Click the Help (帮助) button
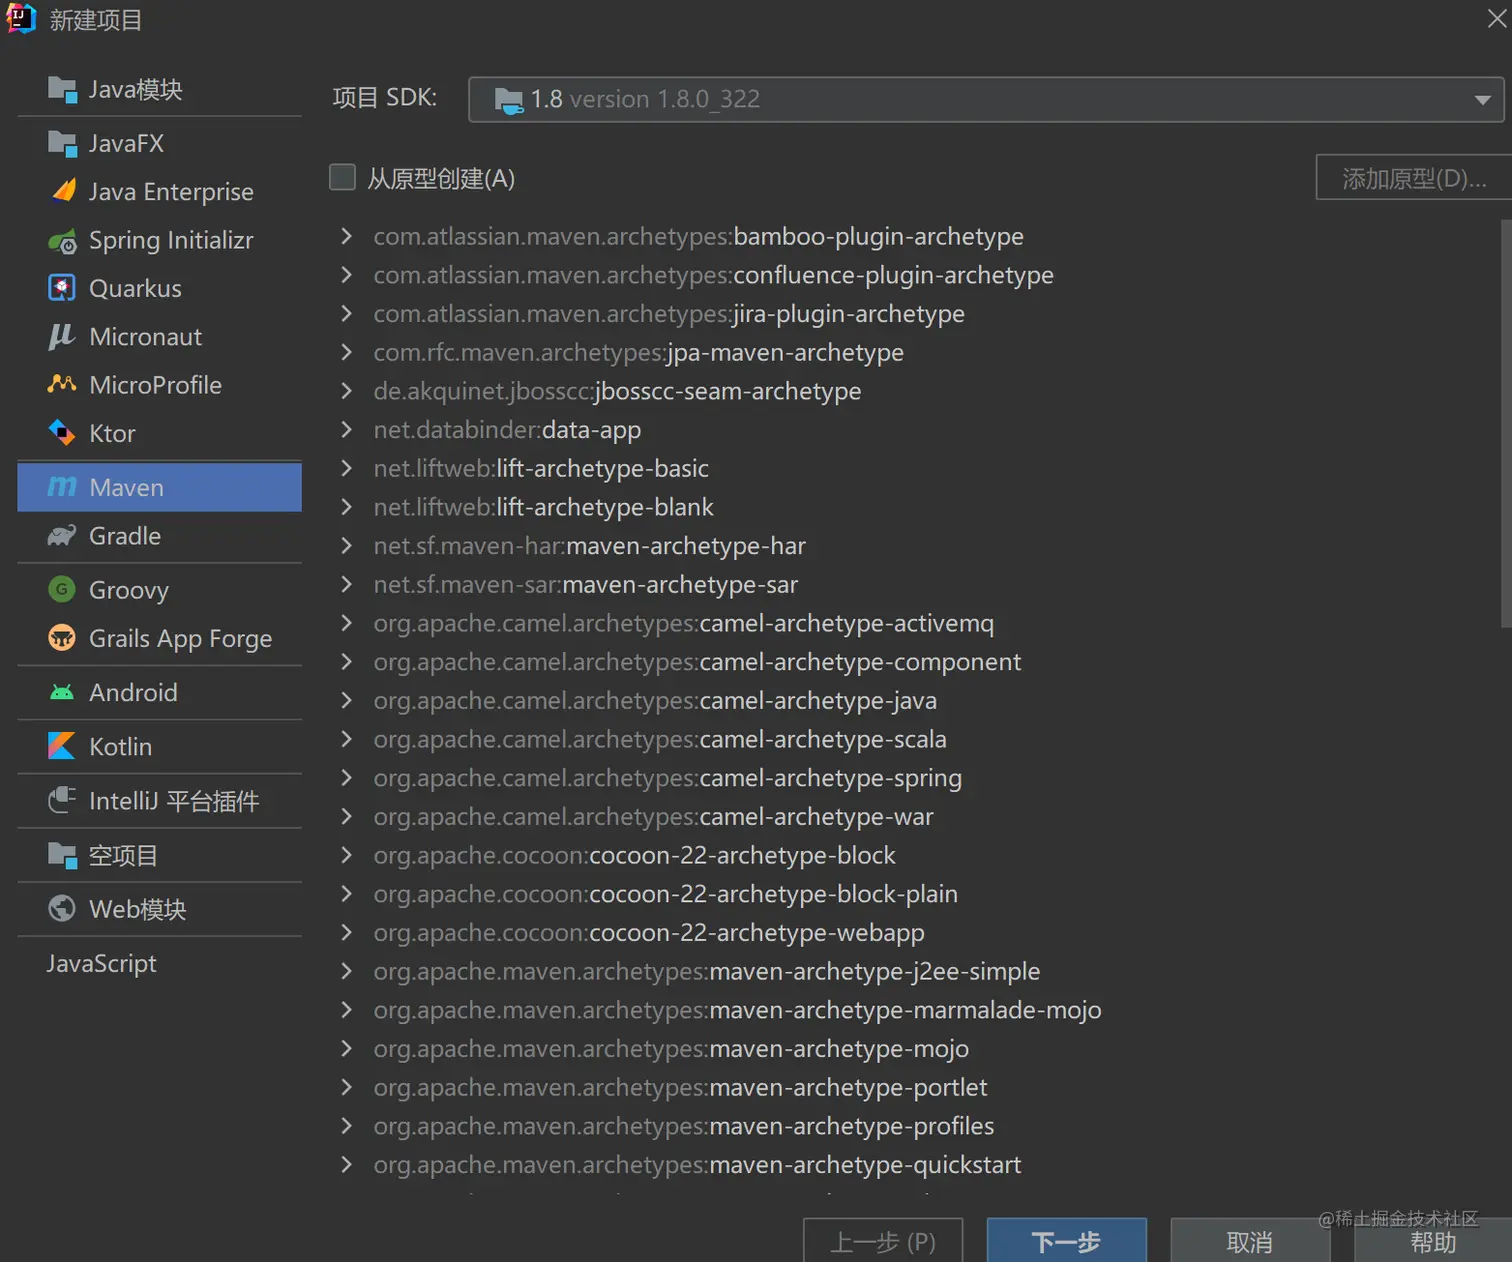Screen dimensions: 1512x1262 [x=1433, y=1241]
